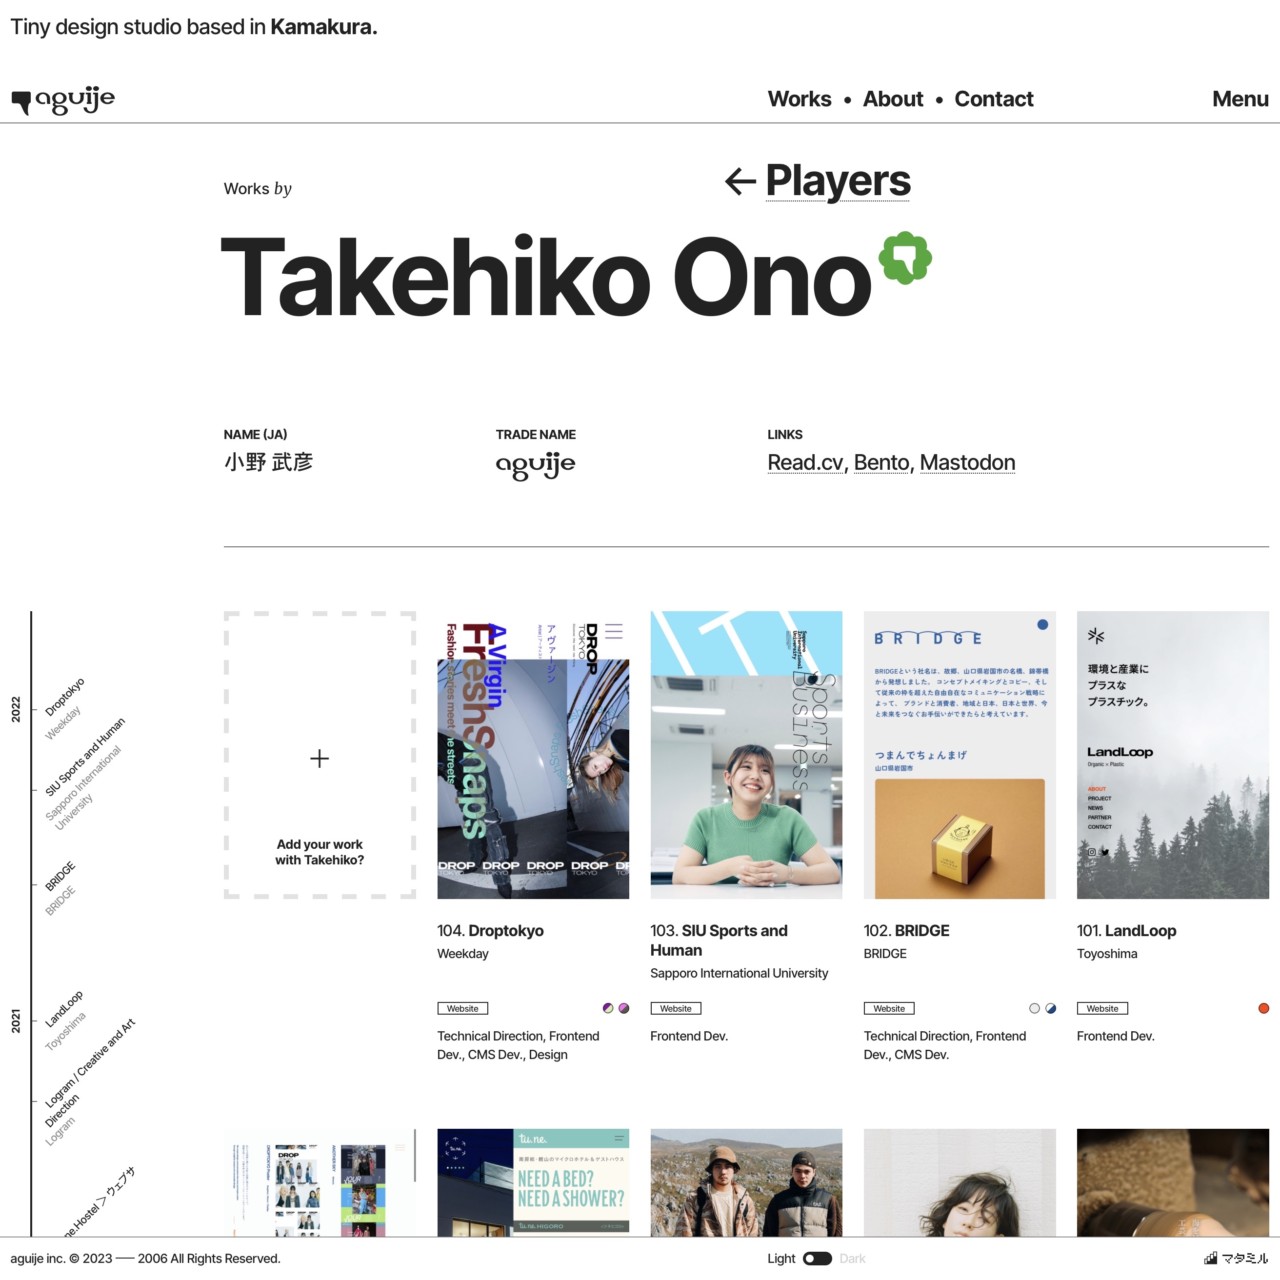
Task: Click the blue color dot under BRIDGE
Action: (x=1051, y=1008)
